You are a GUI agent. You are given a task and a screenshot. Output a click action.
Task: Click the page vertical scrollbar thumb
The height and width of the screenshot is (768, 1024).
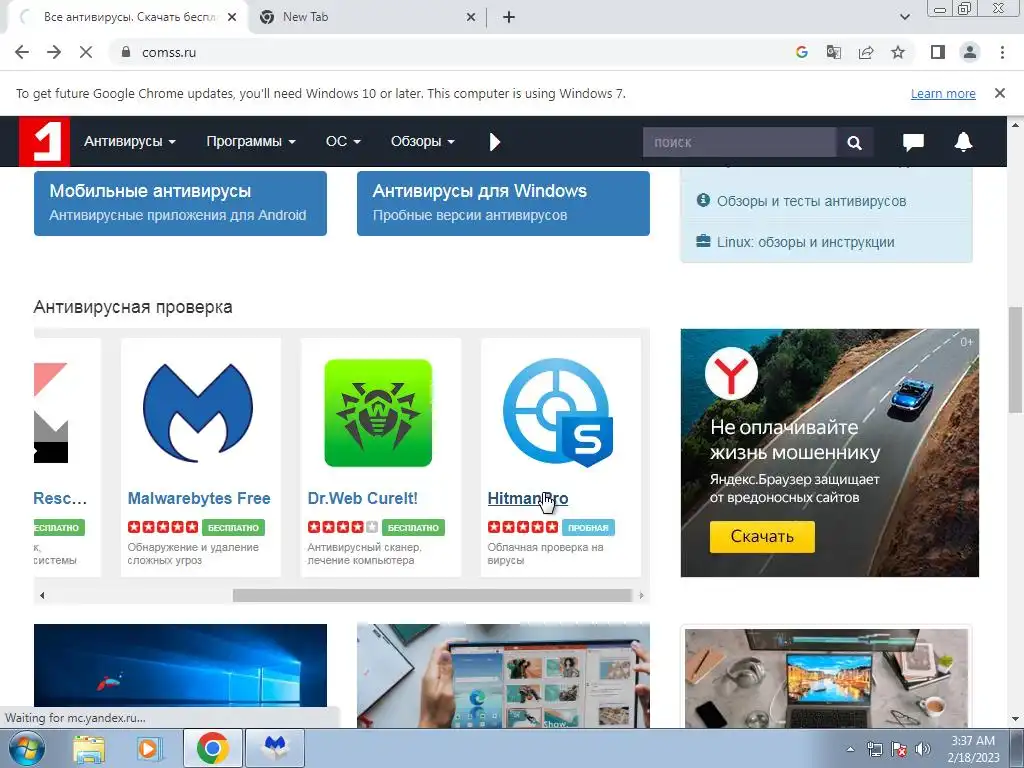(x=1015, y=359)
